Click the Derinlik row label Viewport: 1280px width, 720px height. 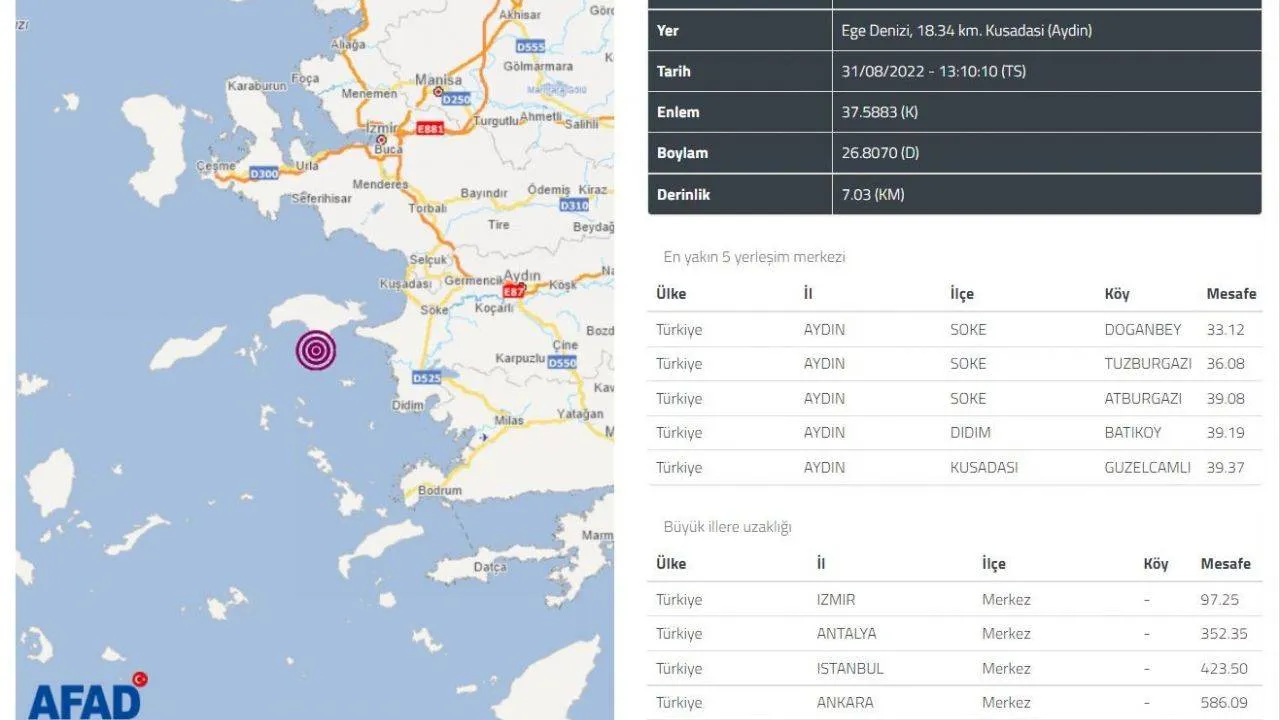pyautogui.click(x=683, y=195)
